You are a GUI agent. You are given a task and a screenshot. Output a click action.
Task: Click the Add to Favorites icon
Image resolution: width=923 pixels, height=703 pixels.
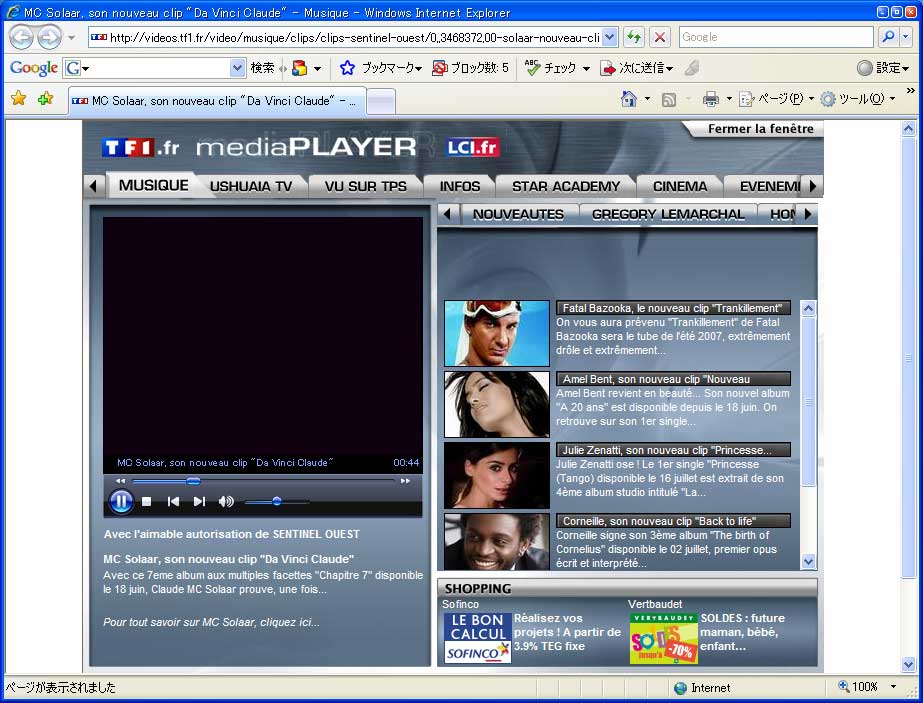[45, 98]
